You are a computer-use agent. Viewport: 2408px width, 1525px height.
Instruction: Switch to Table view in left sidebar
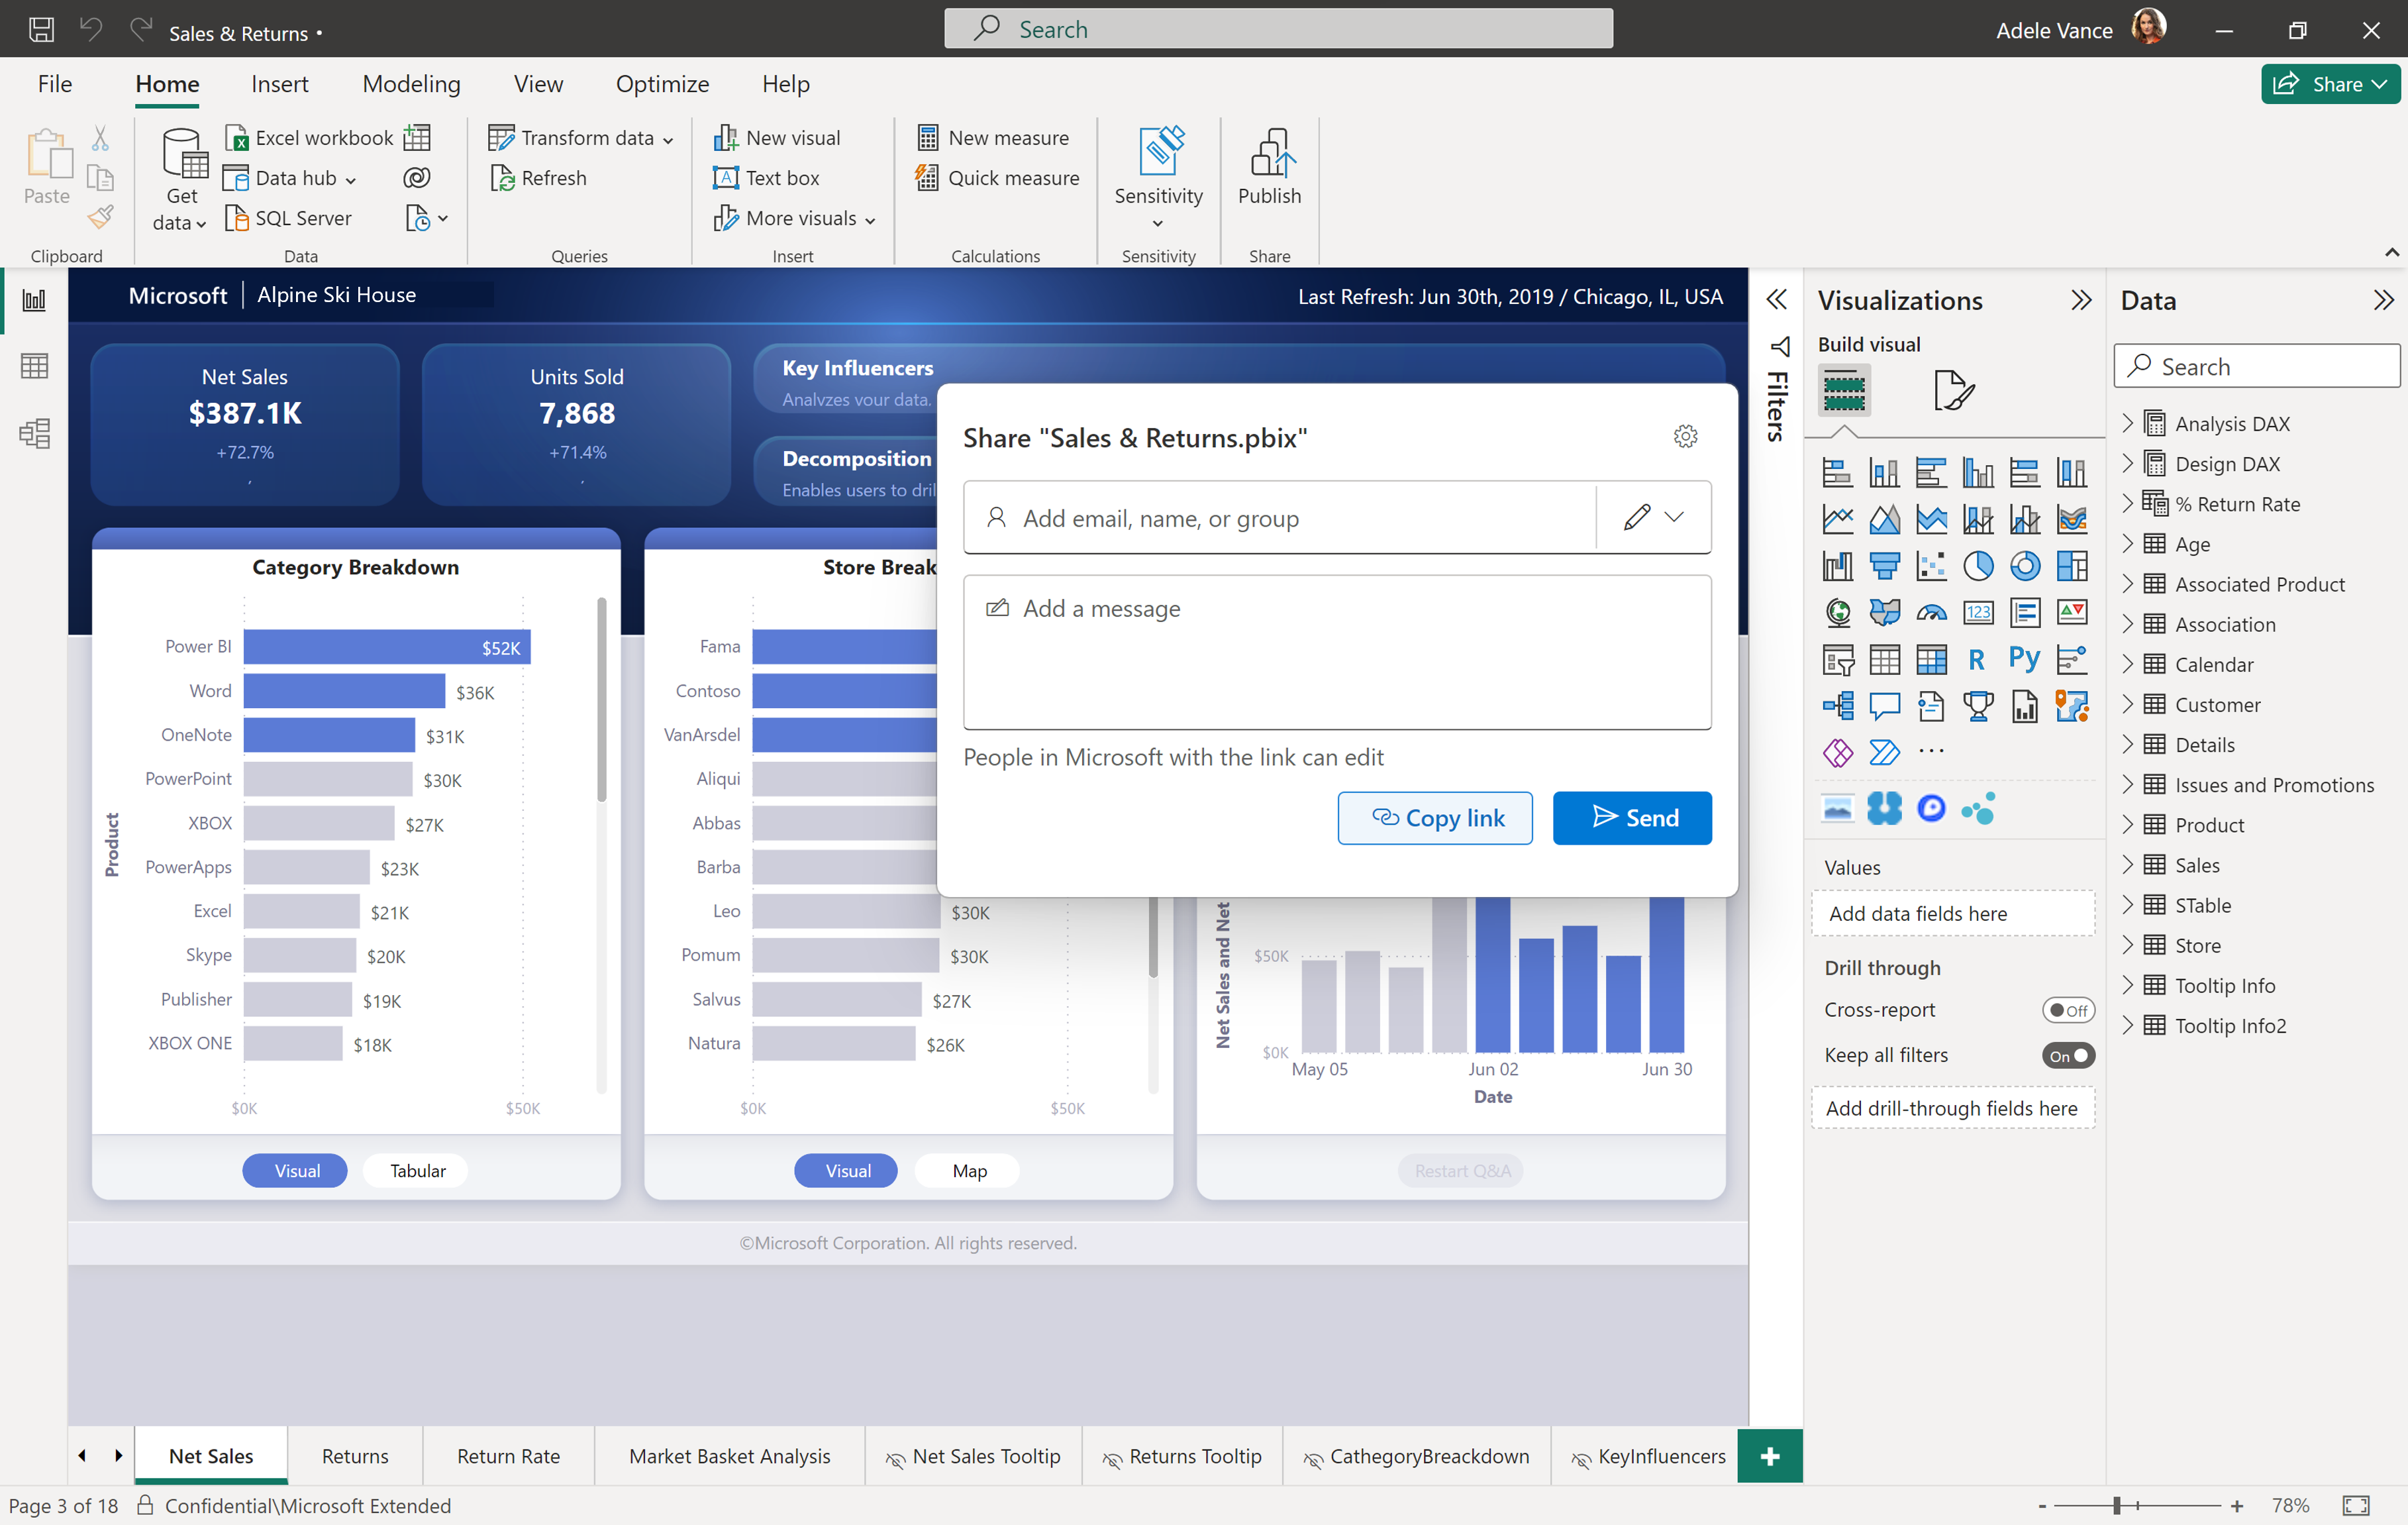(34, 366)
